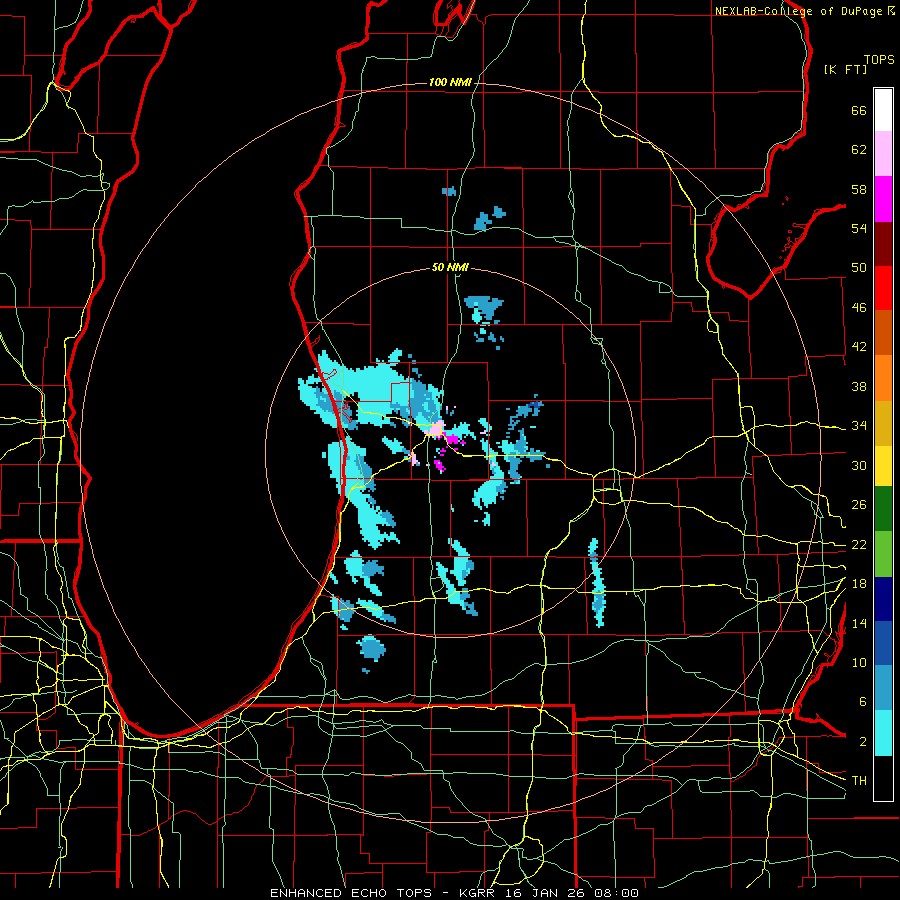This screenshot has height=900, width=900.
Task: Pick the magenta swatch in the legend
Action: pyautogui.click(x=883, y=199)
